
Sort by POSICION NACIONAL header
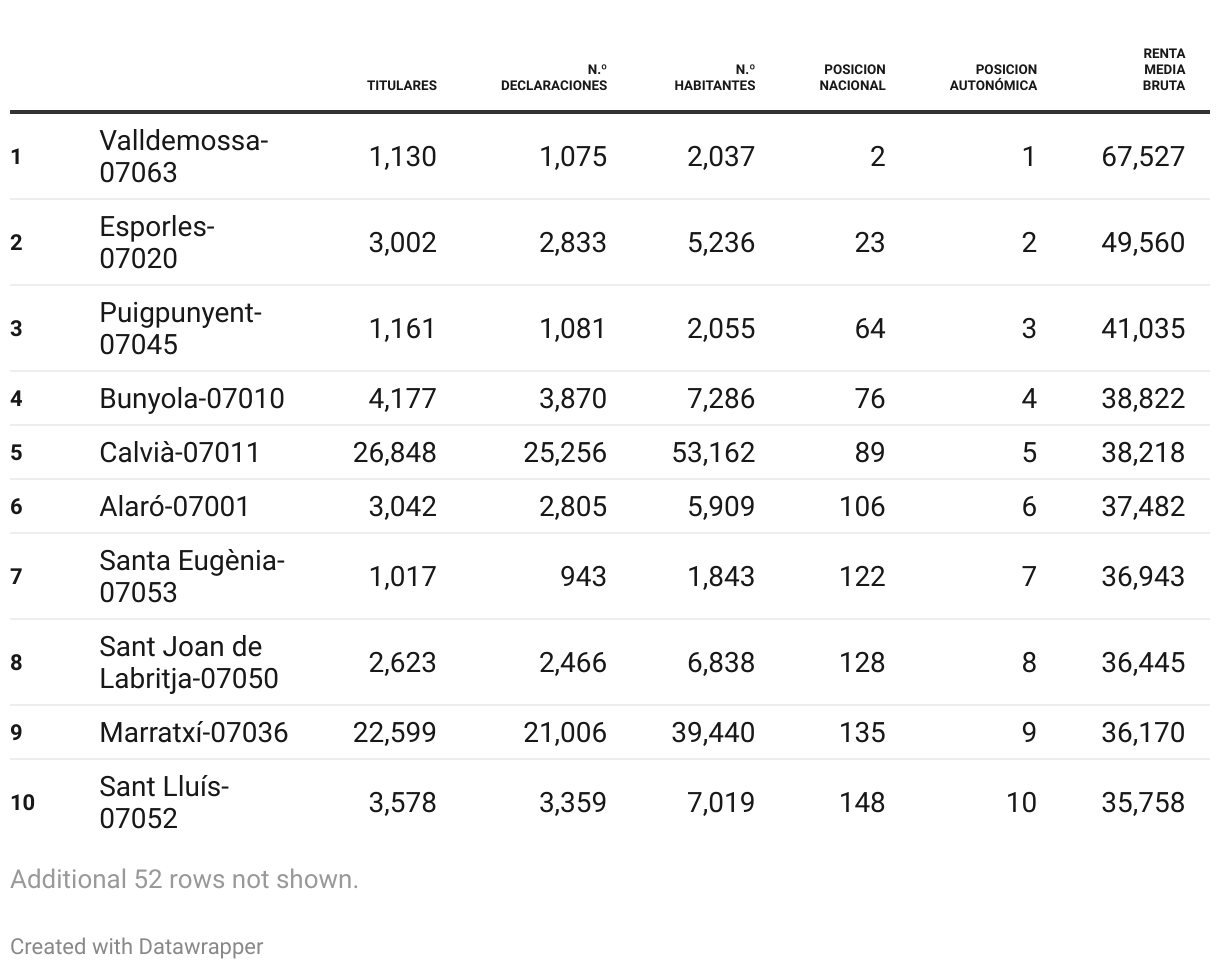pyautogui.click(x=852, y=77)
